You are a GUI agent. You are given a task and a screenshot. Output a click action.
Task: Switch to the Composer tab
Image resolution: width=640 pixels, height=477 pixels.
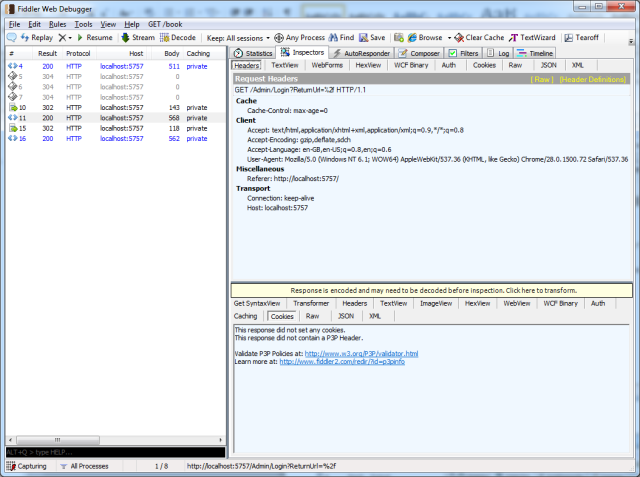(x=419, y=53)
